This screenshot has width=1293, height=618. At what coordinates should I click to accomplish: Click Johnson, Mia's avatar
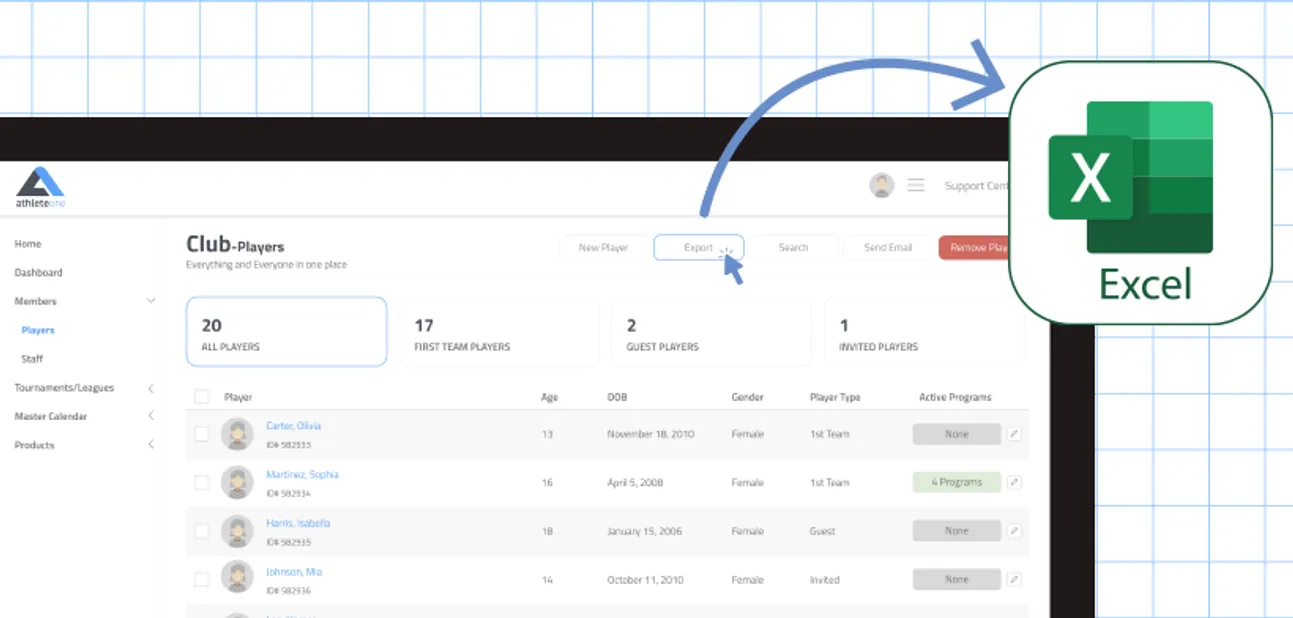(237, 577)
